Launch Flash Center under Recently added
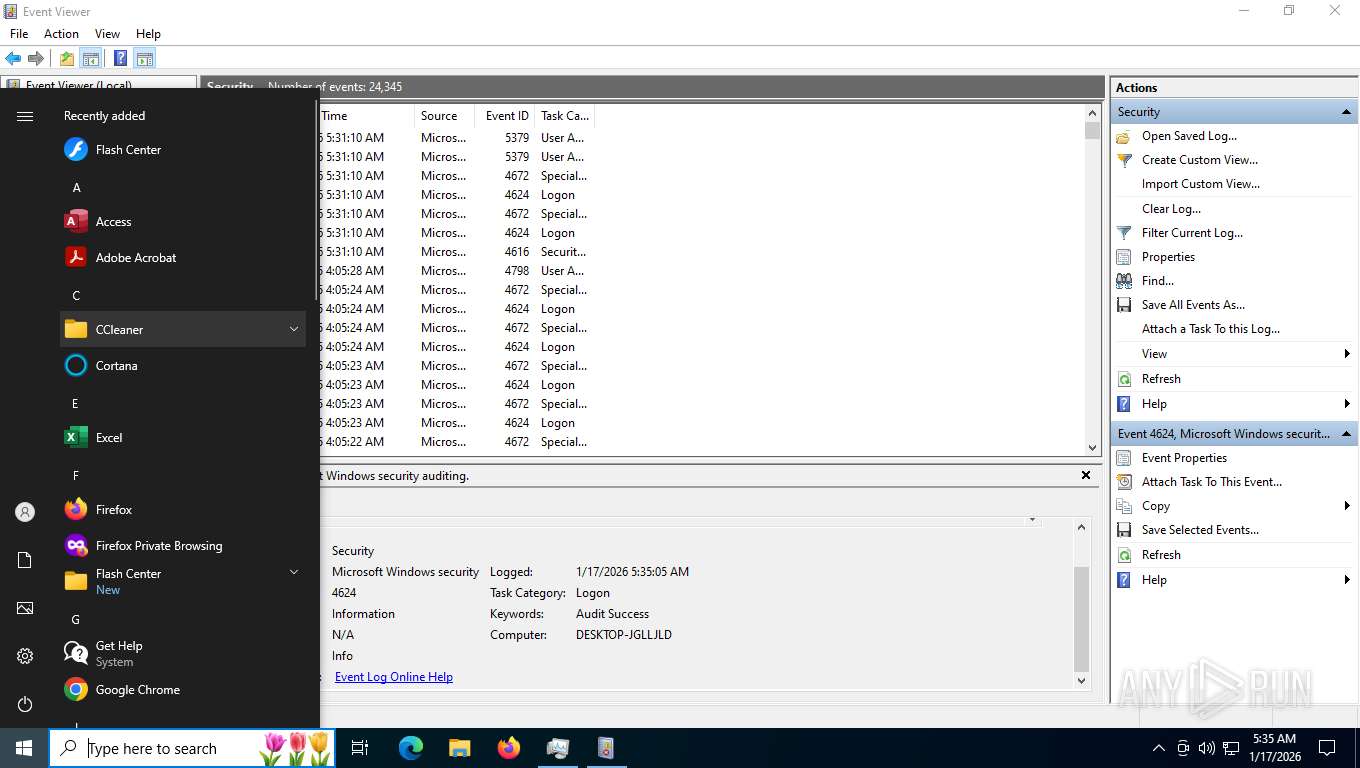This screenshot has width=1360, height=768. (x=183, y=150)
